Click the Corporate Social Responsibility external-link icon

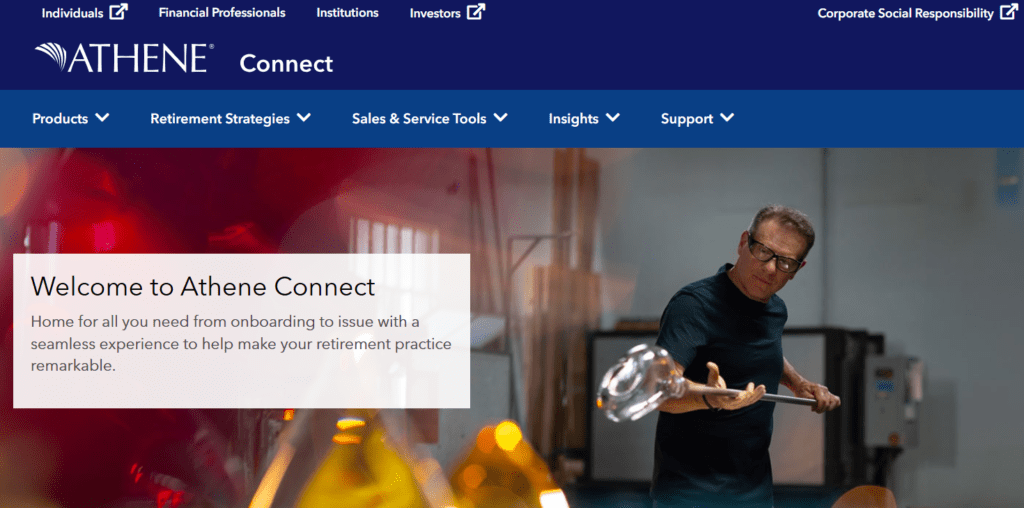[x=1009, y=12]
